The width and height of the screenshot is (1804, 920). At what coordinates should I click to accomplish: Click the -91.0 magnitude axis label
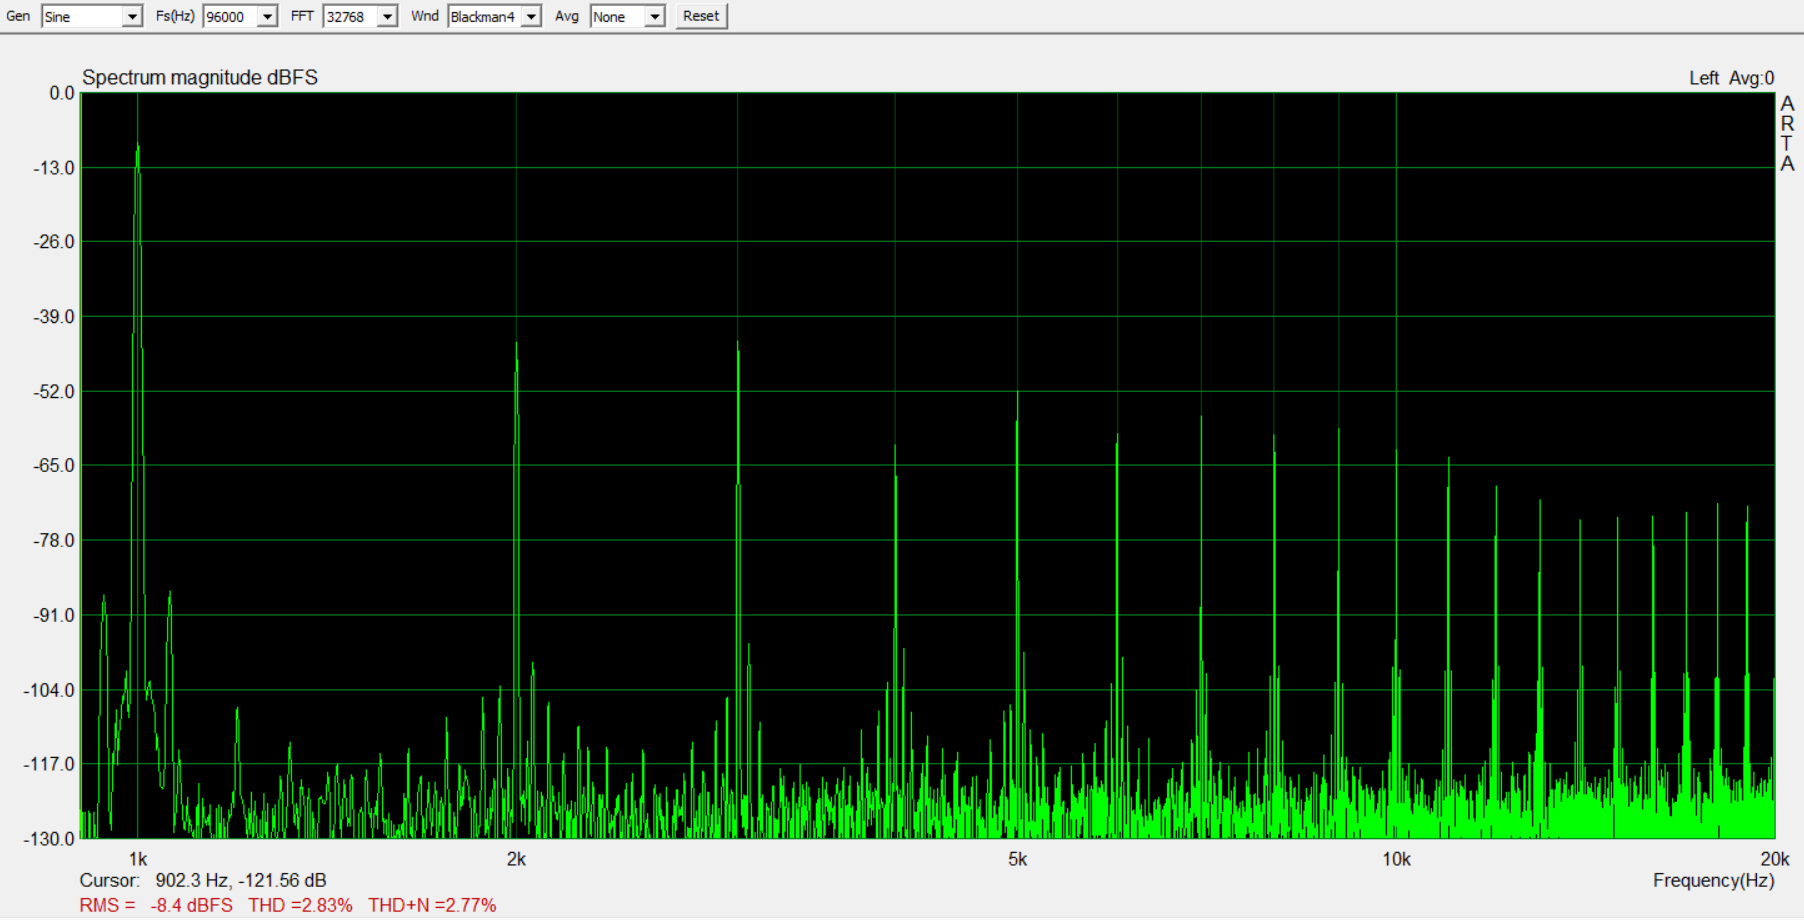click(x=54, y=616)
